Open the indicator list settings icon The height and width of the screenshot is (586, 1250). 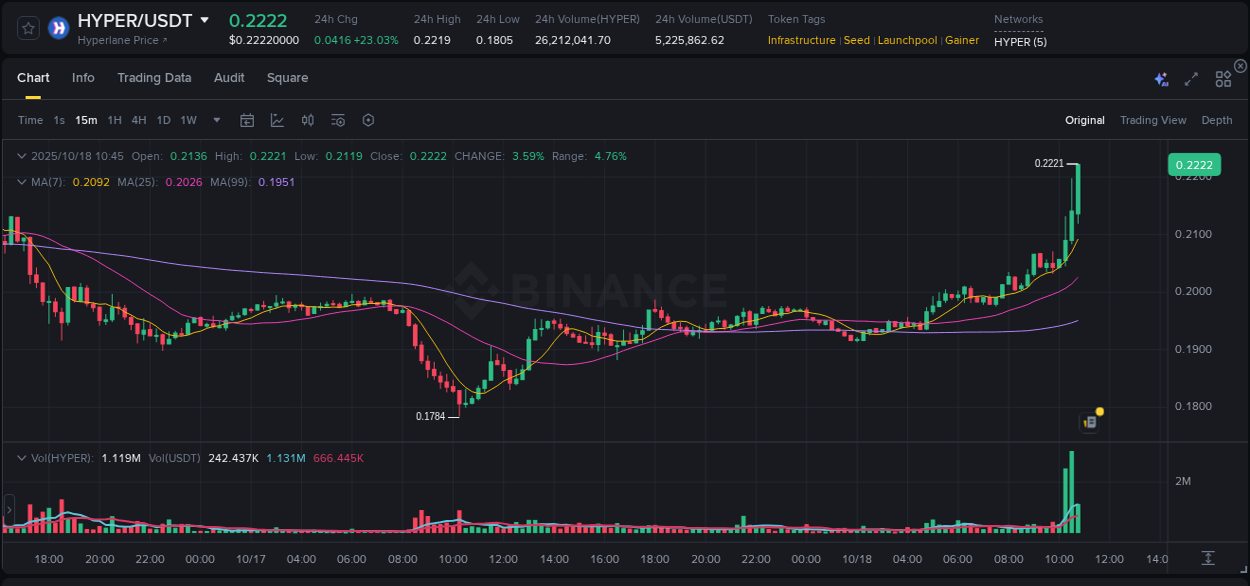[x=337, y=120]
